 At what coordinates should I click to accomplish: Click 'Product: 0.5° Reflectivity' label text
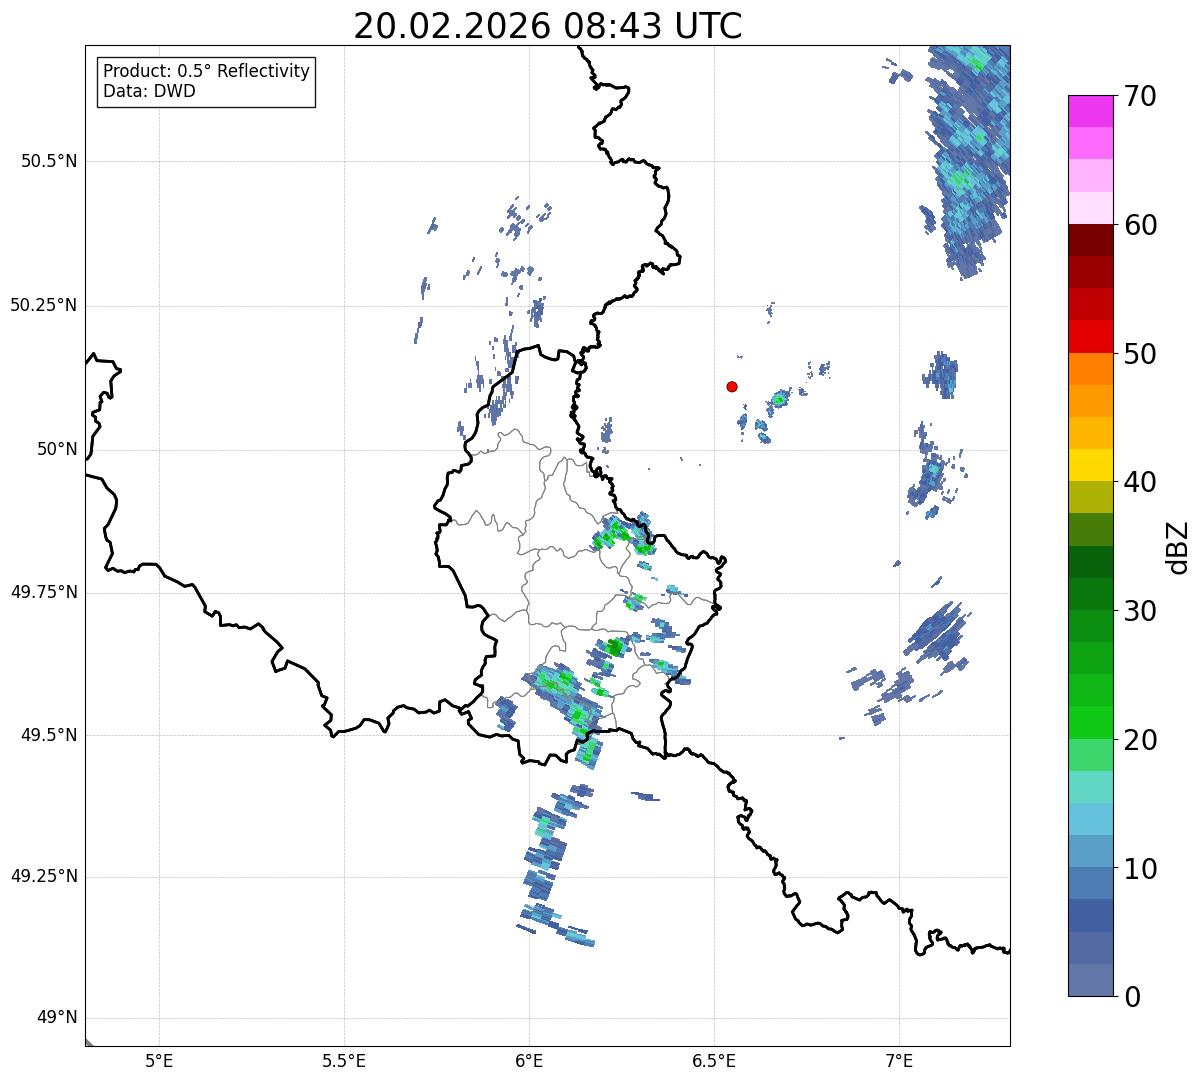[206, 72]
